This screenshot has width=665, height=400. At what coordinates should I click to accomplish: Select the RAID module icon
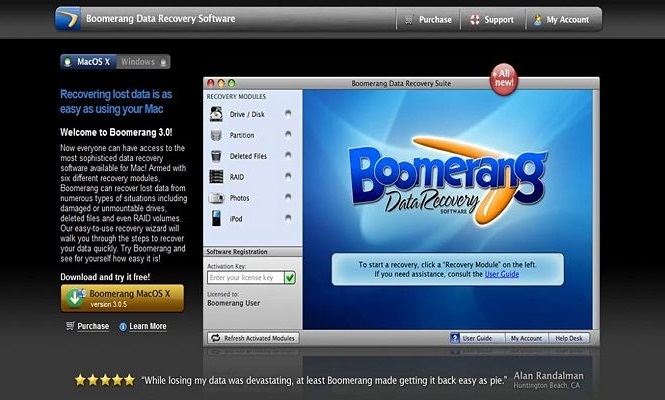coord(216,176)
